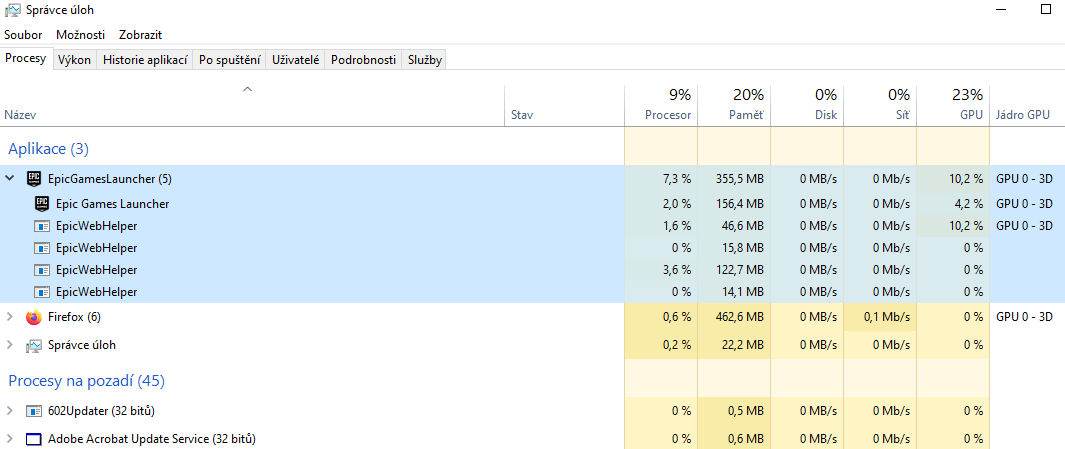The height and width of the screenshot is (449, 1065).
Task: Click the Adobe Acrobat Update Service icon
Action: pyautogui.click(x=35, y=439)
